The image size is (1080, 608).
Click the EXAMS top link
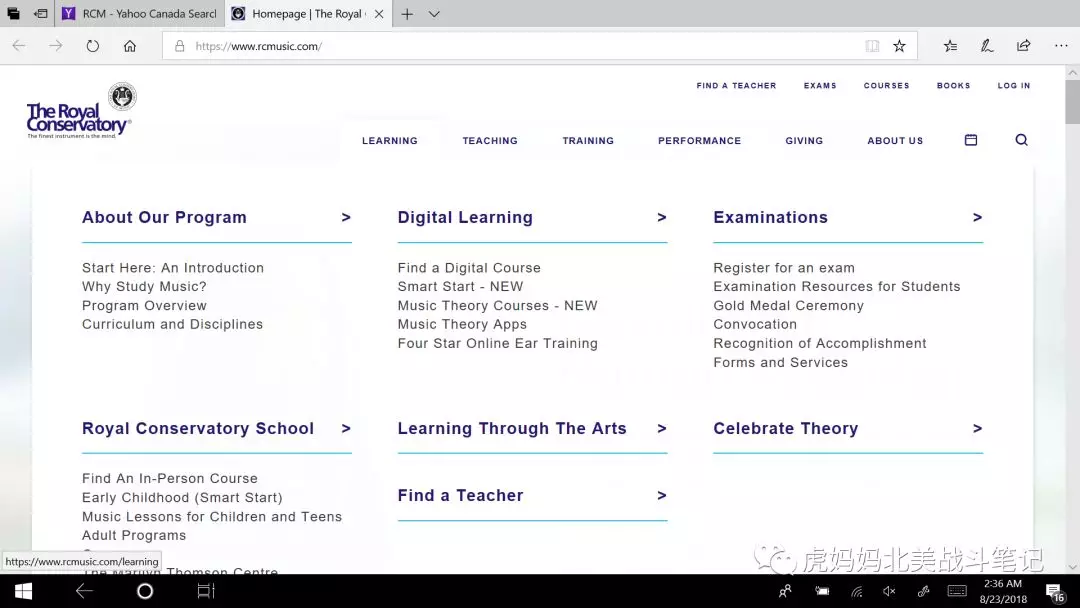coord(820,86)
